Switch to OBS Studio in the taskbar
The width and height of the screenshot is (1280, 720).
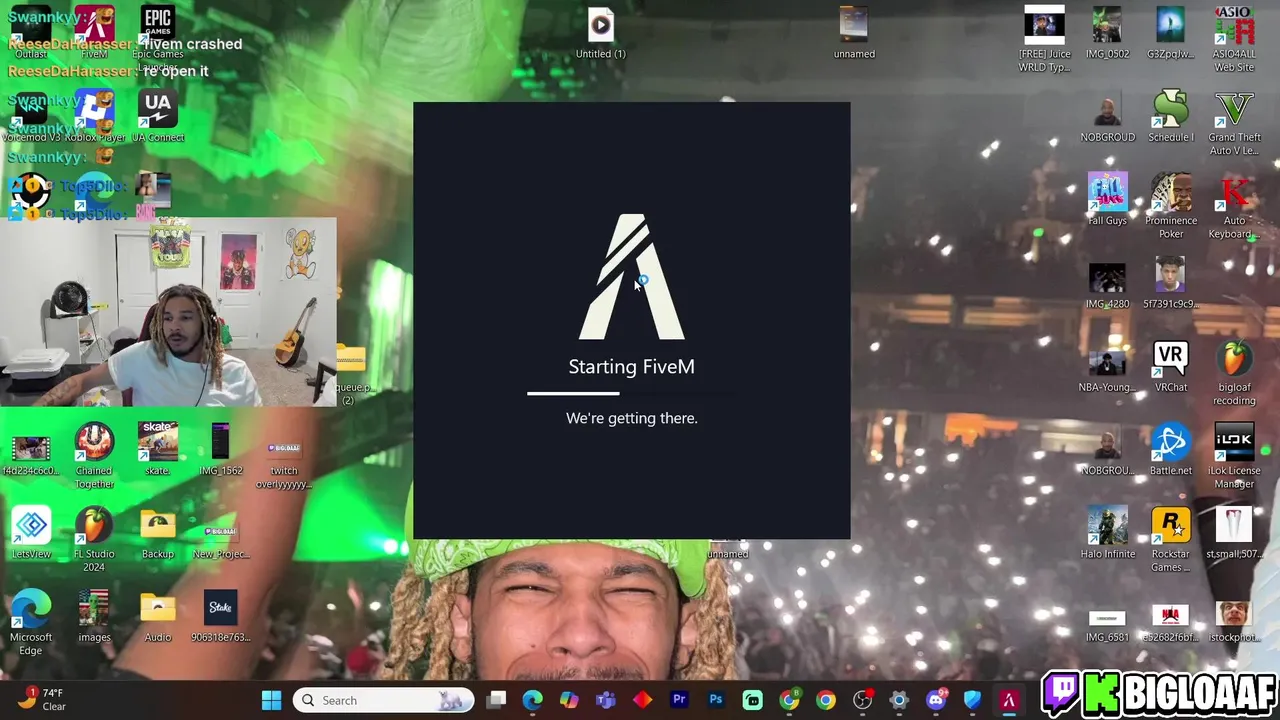click(862, 700)
